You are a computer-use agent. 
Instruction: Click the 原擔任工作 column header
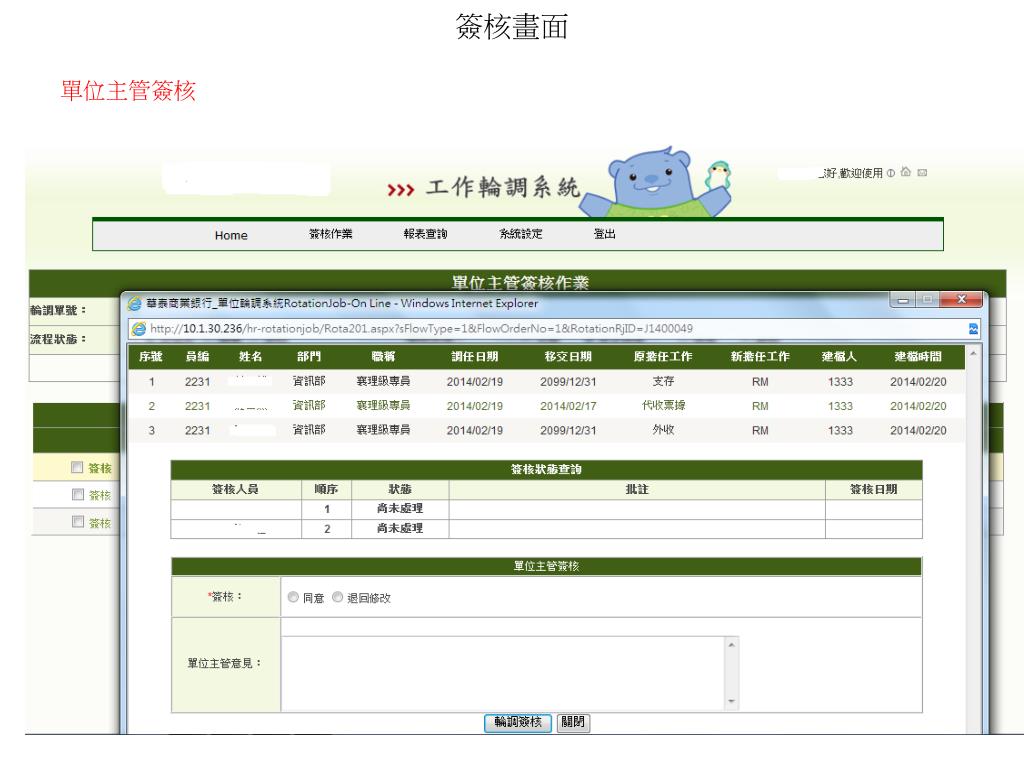(x=663, y=357)
